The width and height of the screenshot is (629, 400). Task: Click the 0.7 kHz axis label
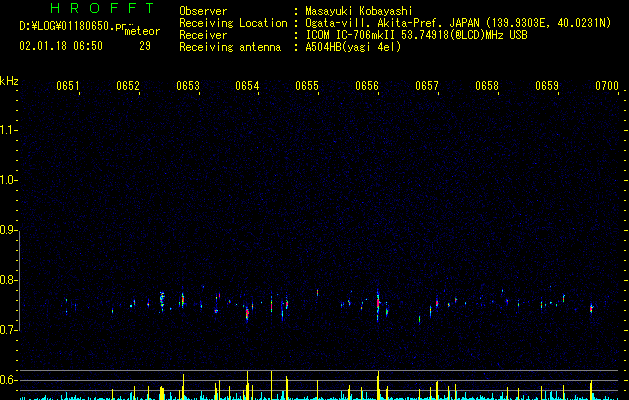pos(7,330)
